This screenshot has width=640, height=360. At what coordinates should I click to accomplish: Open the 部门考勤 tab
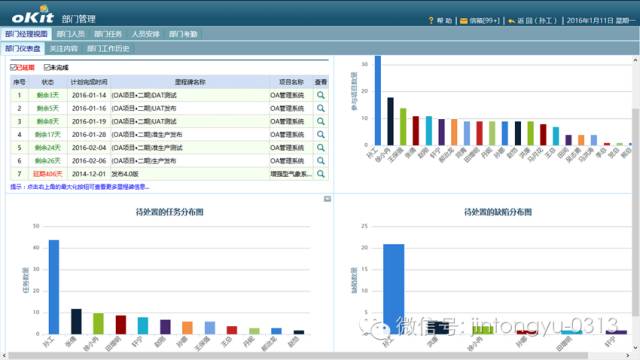183,34
